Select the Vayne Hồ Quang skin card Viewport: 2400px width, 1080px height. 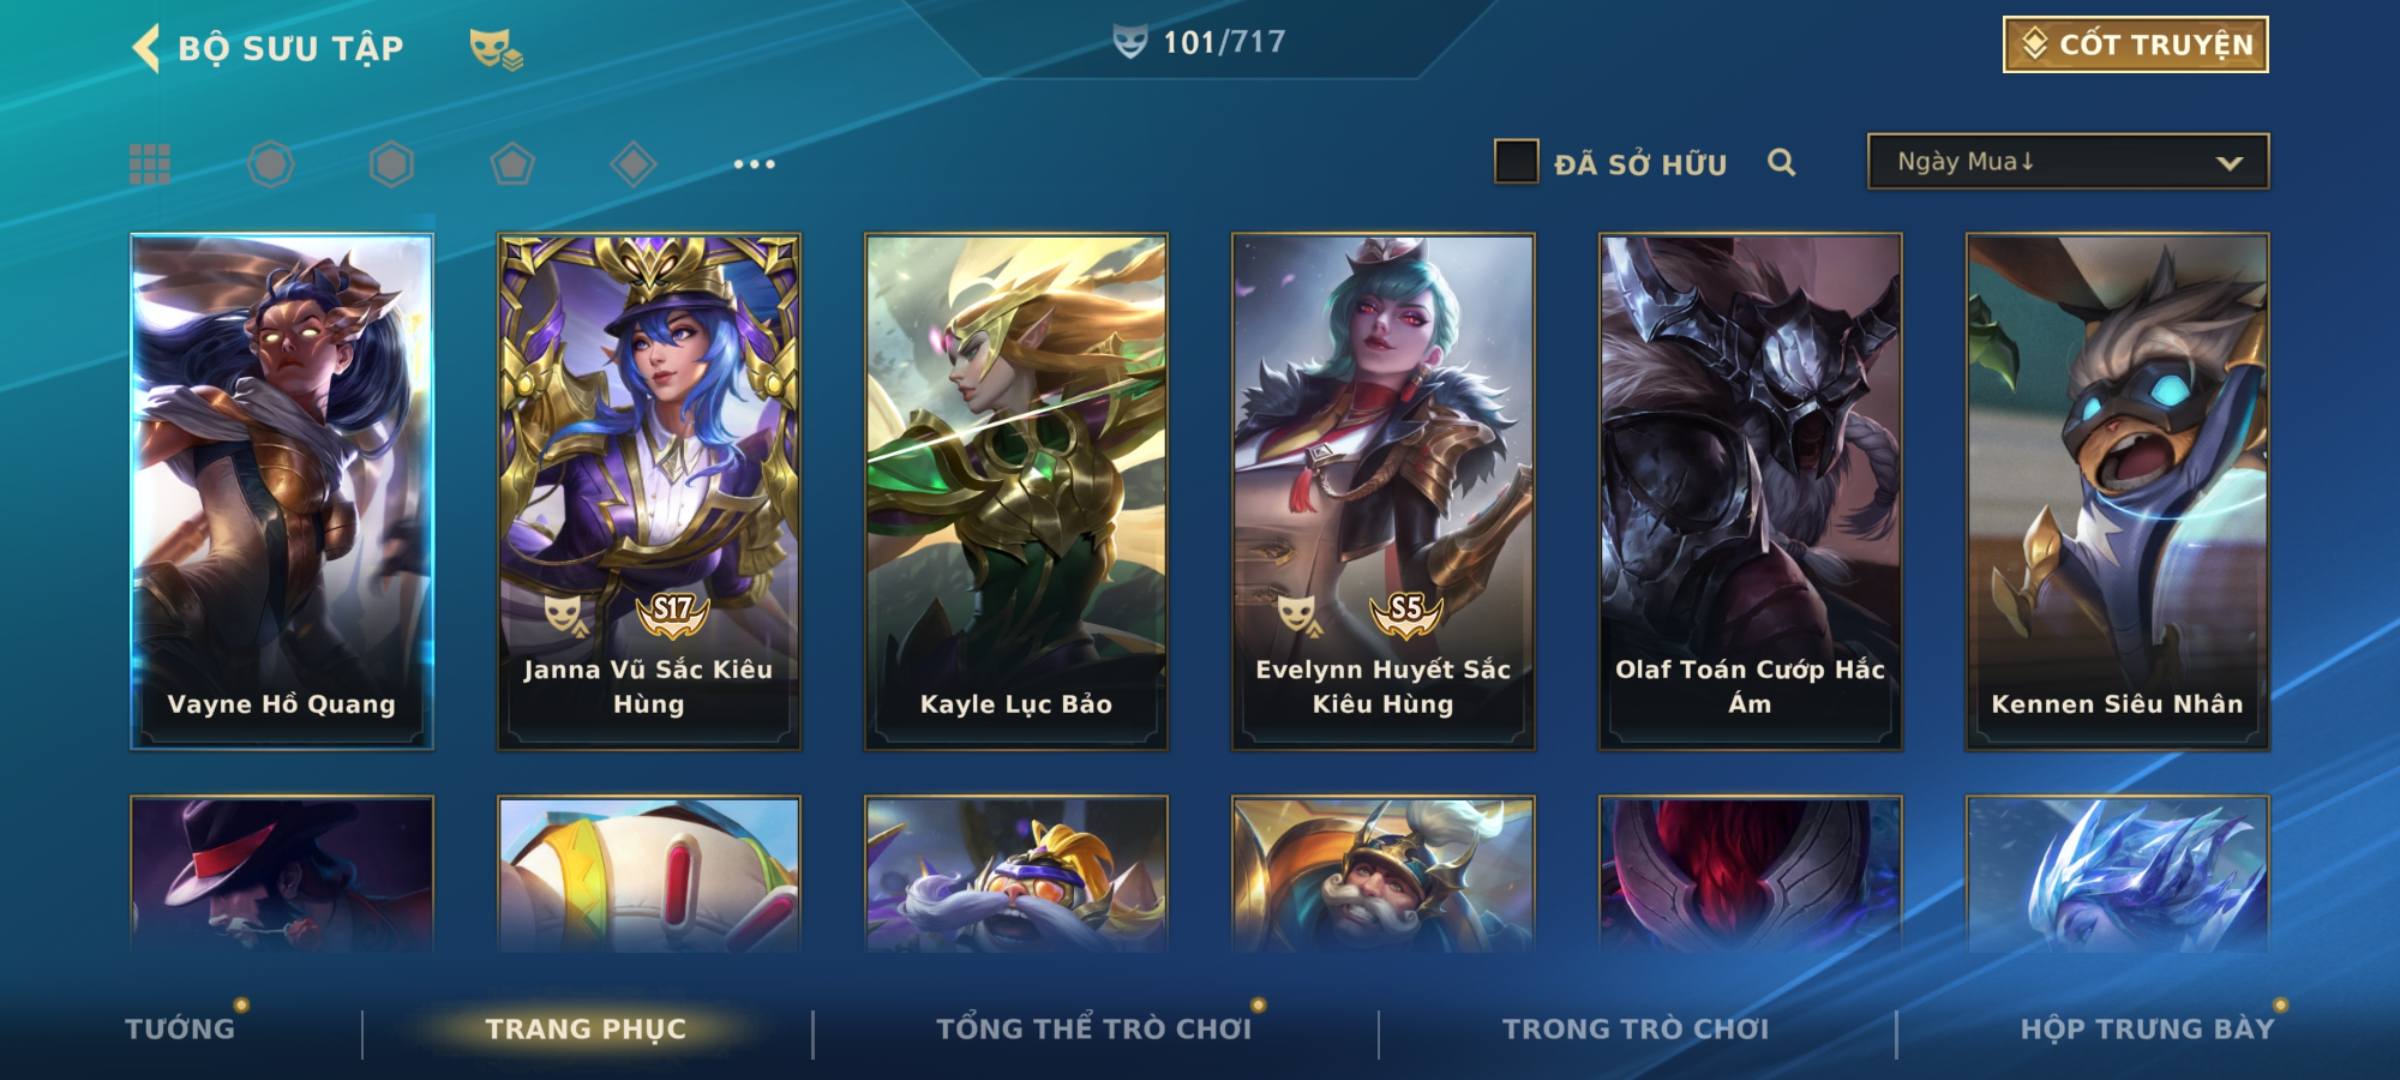coord(282,492)
